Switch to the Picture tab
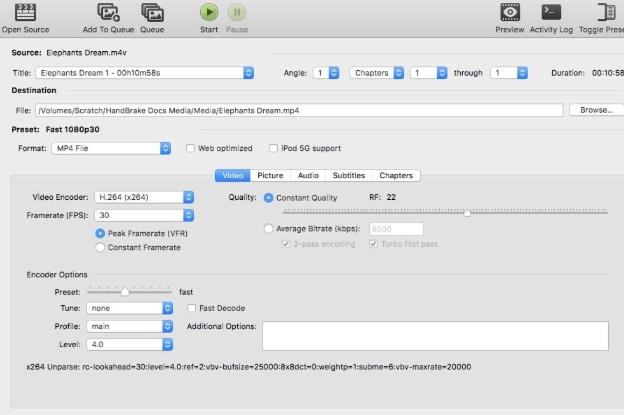This screenshot has width=624, height=415. pyautogui.click(x=270, y=175)
